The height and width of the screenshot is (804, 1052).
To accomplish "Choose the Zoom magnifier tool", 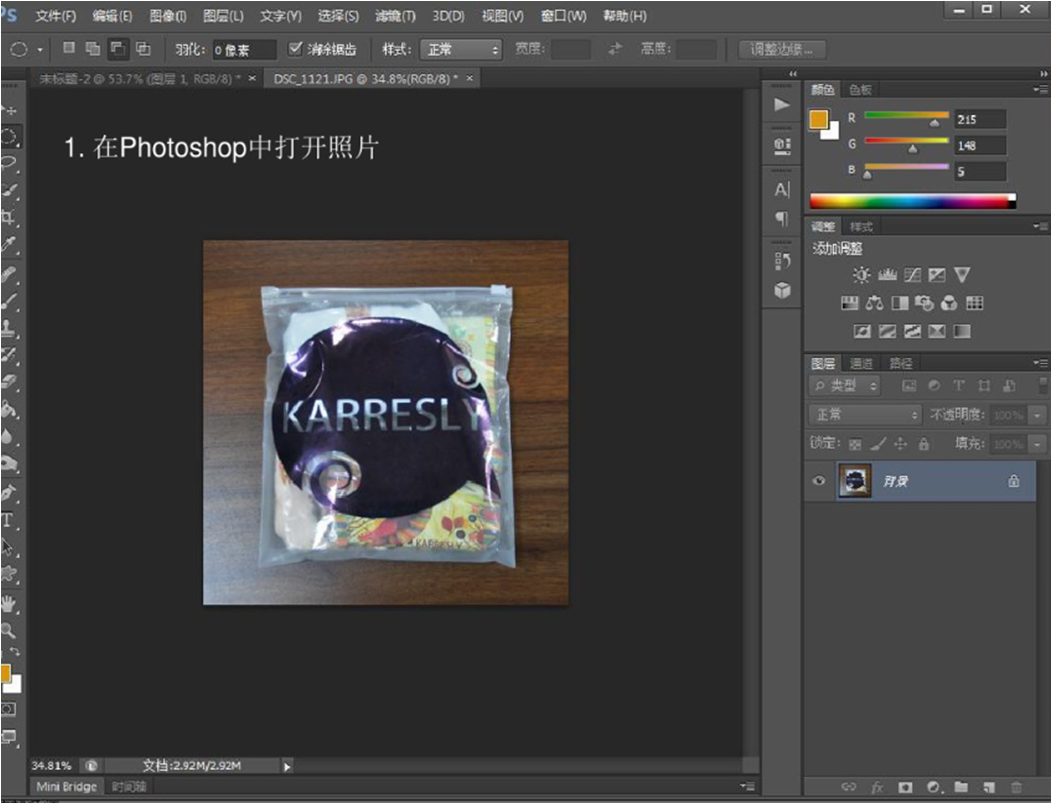I will click(8, 630).
